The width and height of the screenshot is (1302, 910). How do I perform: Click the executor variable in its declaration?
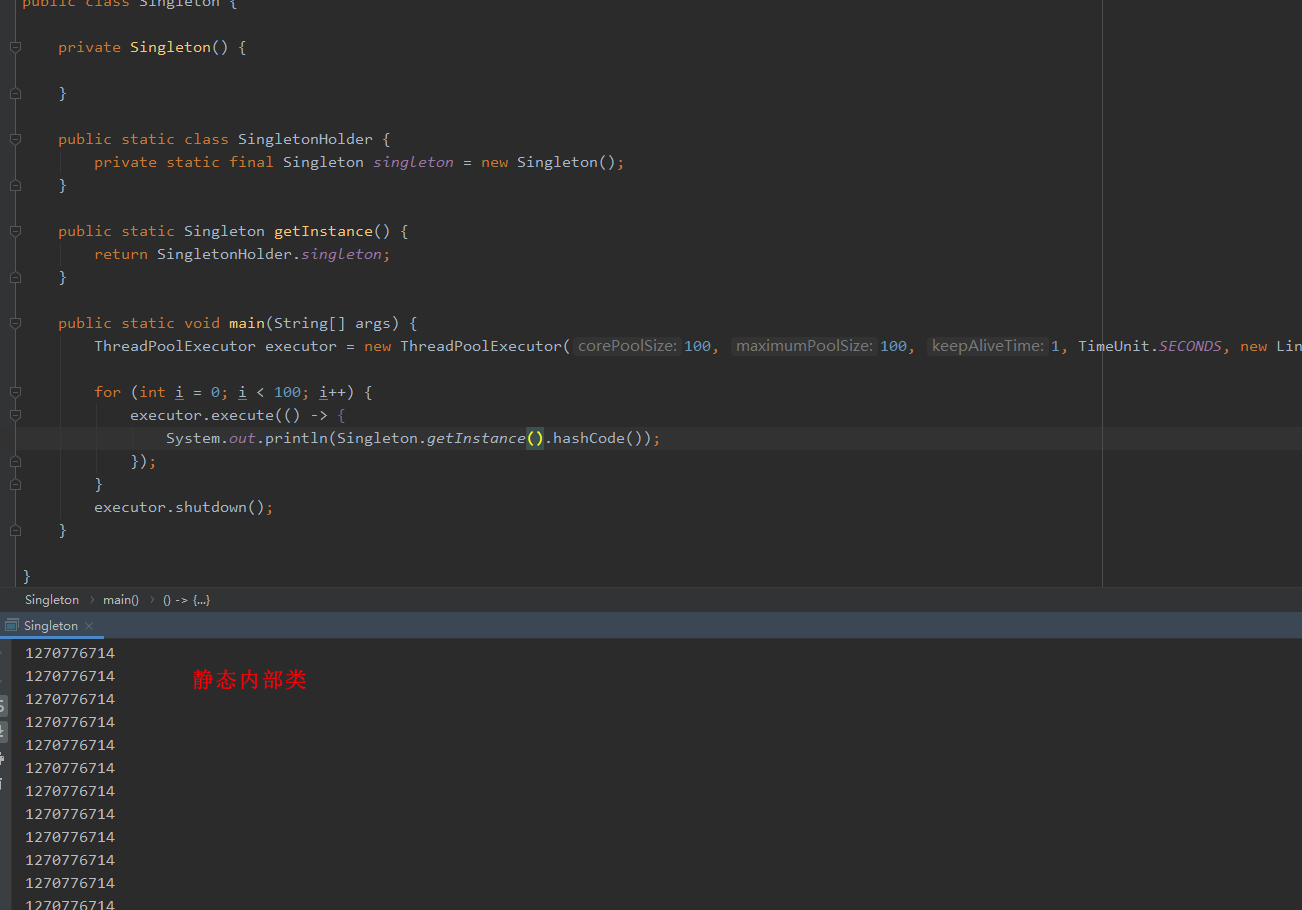click(x=301, y=346)
